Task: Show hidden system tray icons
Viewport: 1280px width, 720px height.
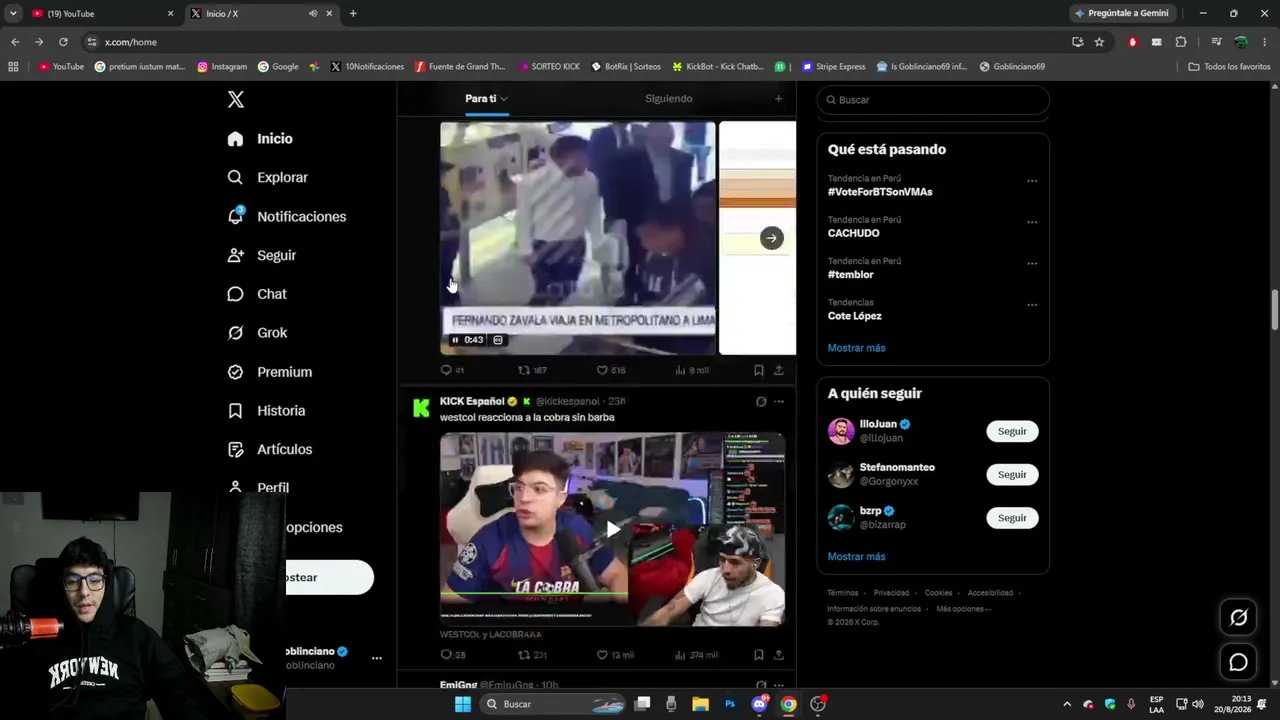Action: pyautogui.click(x=1066, y=704)
